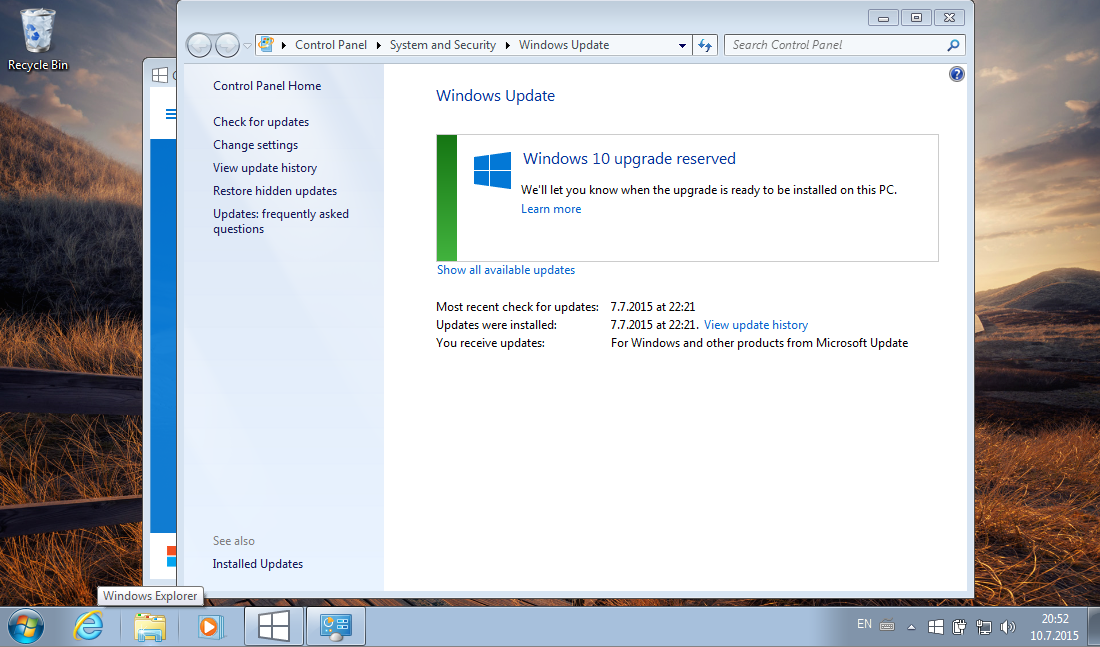Click Windows logo in background window title

pyautogui.click(x=160, y=75)
